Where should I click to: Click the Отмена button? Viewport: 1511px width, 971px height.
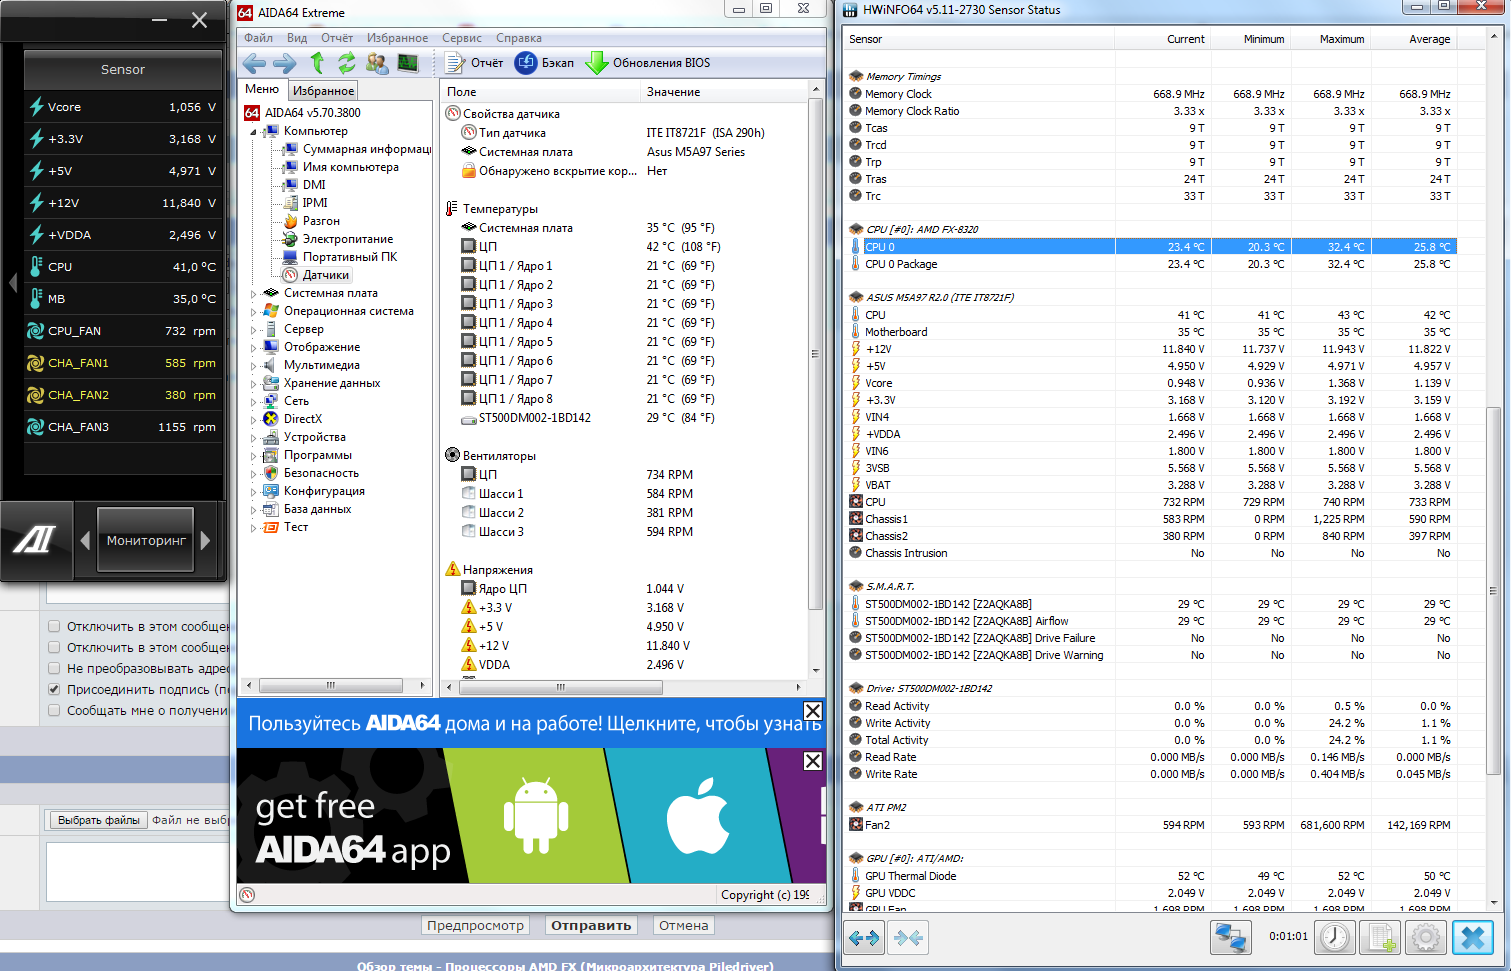click(684, 925)
